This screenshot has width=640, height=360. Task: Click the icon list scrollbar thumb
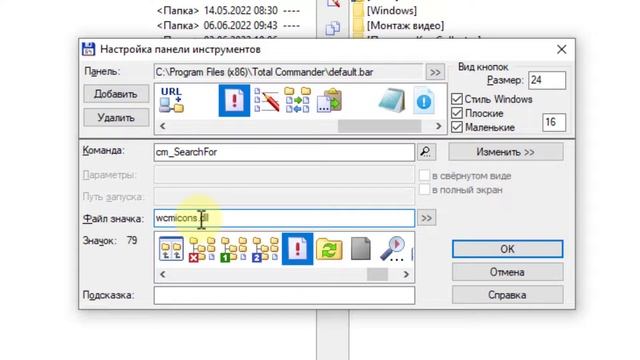(377, 274)
